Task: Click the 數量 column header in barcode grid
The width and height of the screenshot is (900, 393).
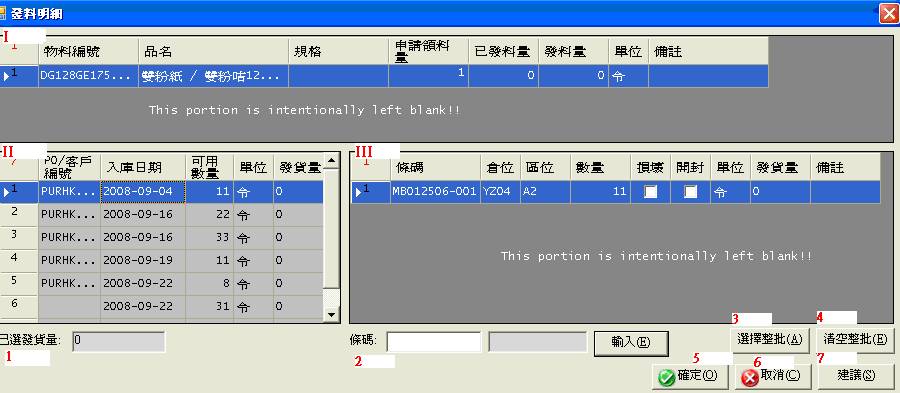Action: 600,168
